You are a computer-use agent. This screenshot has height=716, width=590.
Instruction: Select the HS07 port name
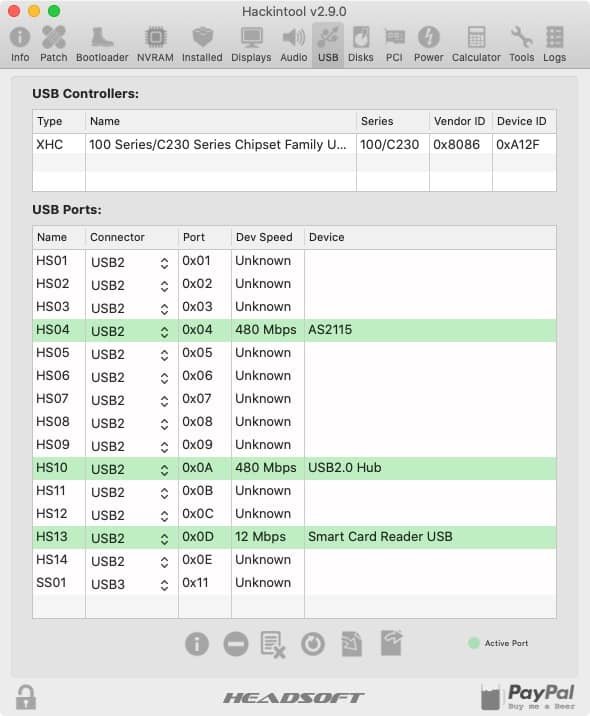pyautogui.click(x=53, y=399)
